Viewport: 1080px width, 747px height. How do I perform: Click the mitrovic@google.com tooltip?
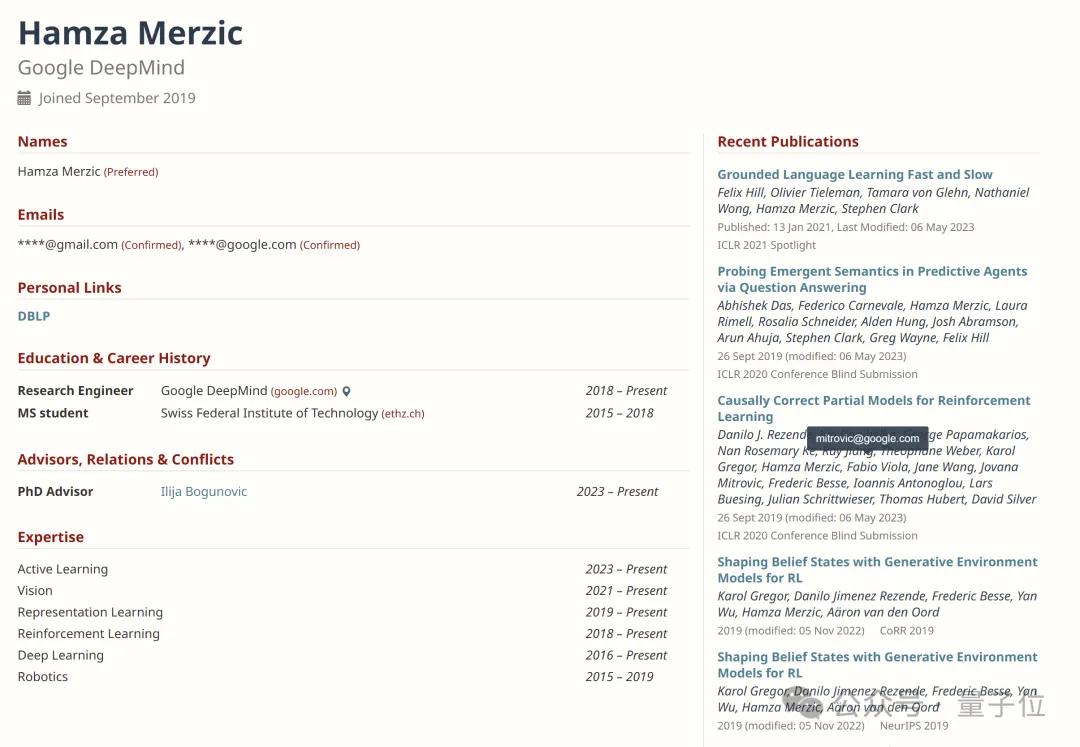tap(867, 439)
